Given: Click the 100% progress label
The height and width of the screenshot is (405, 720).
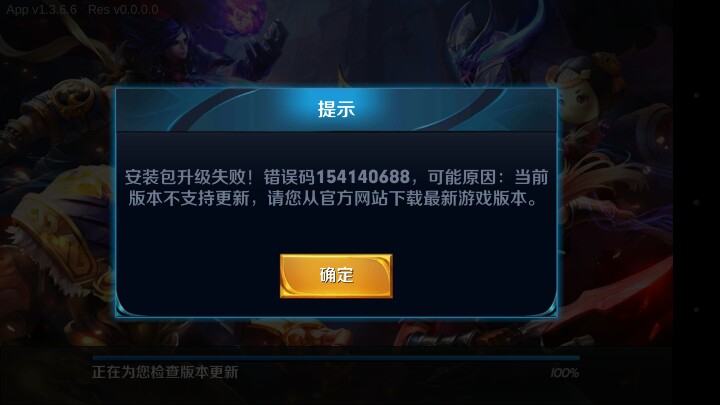Looking at the screenshot, I should [564, 373].
